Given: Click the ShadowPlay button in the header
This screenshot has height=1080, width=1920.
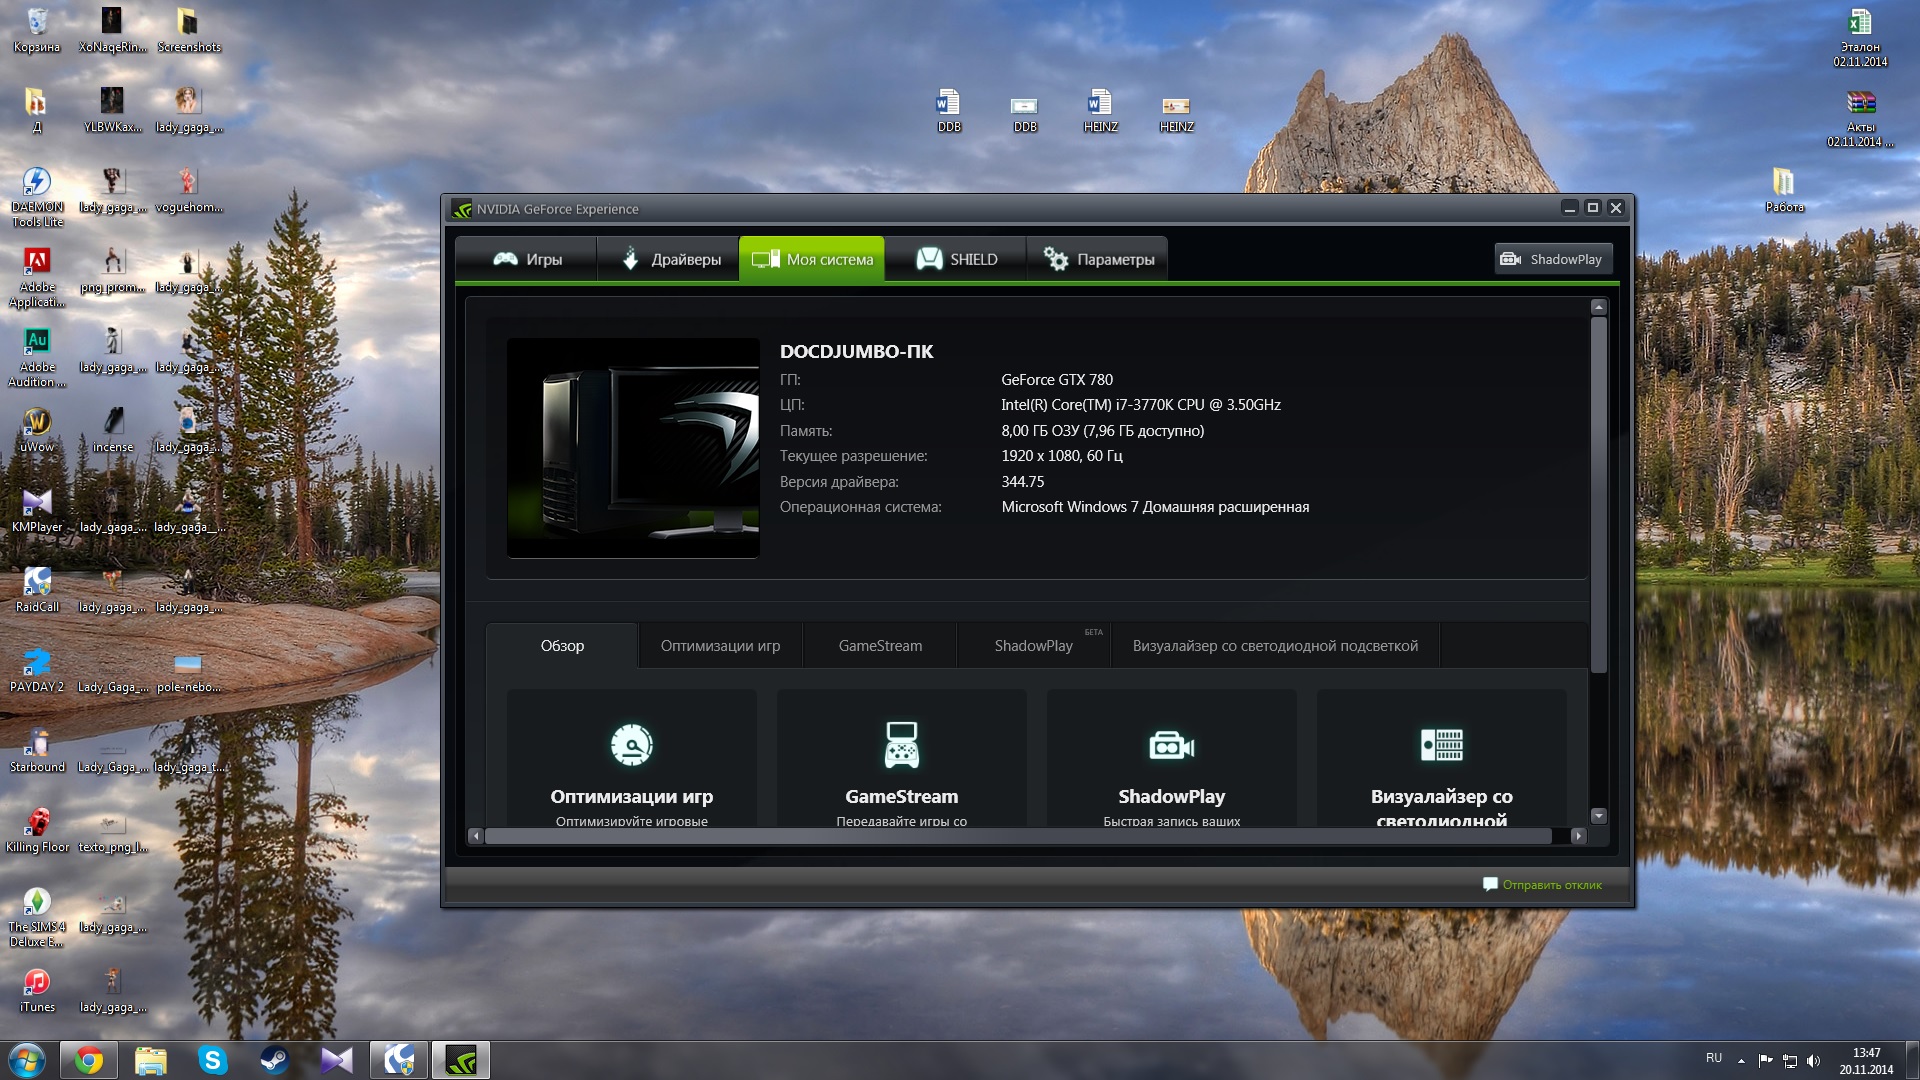Looking at the screenshot, I should 1553,259.
